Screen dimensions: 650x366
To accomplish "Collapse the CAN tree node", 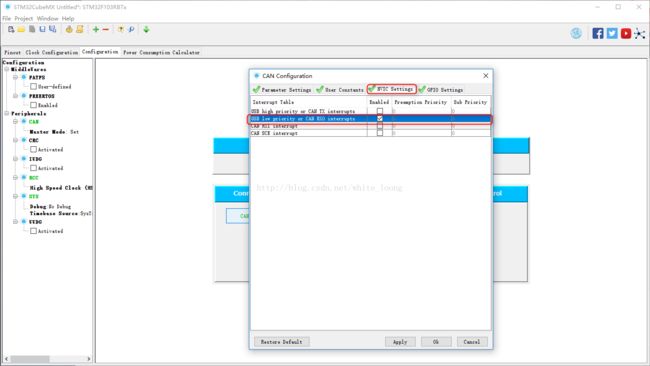I will point(15,121).
